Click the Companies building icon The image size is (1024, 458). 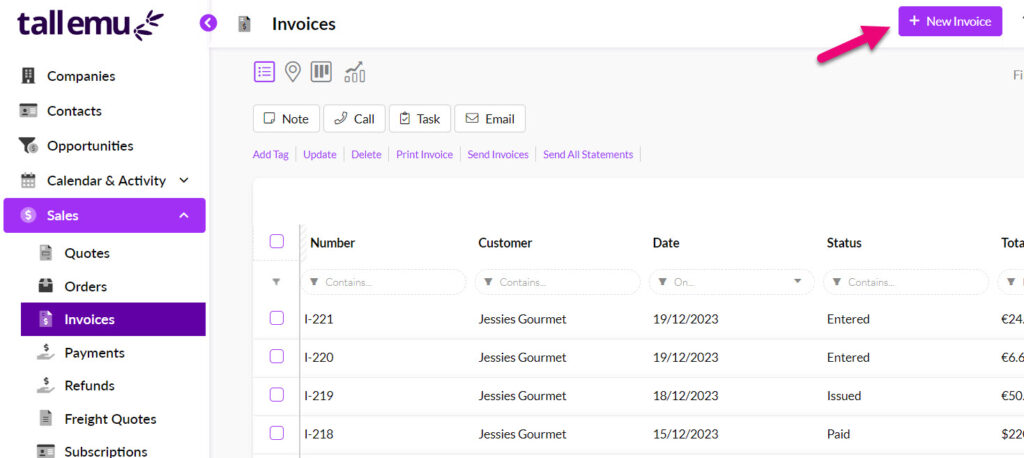pyautogui.click(x=28, y=76)
